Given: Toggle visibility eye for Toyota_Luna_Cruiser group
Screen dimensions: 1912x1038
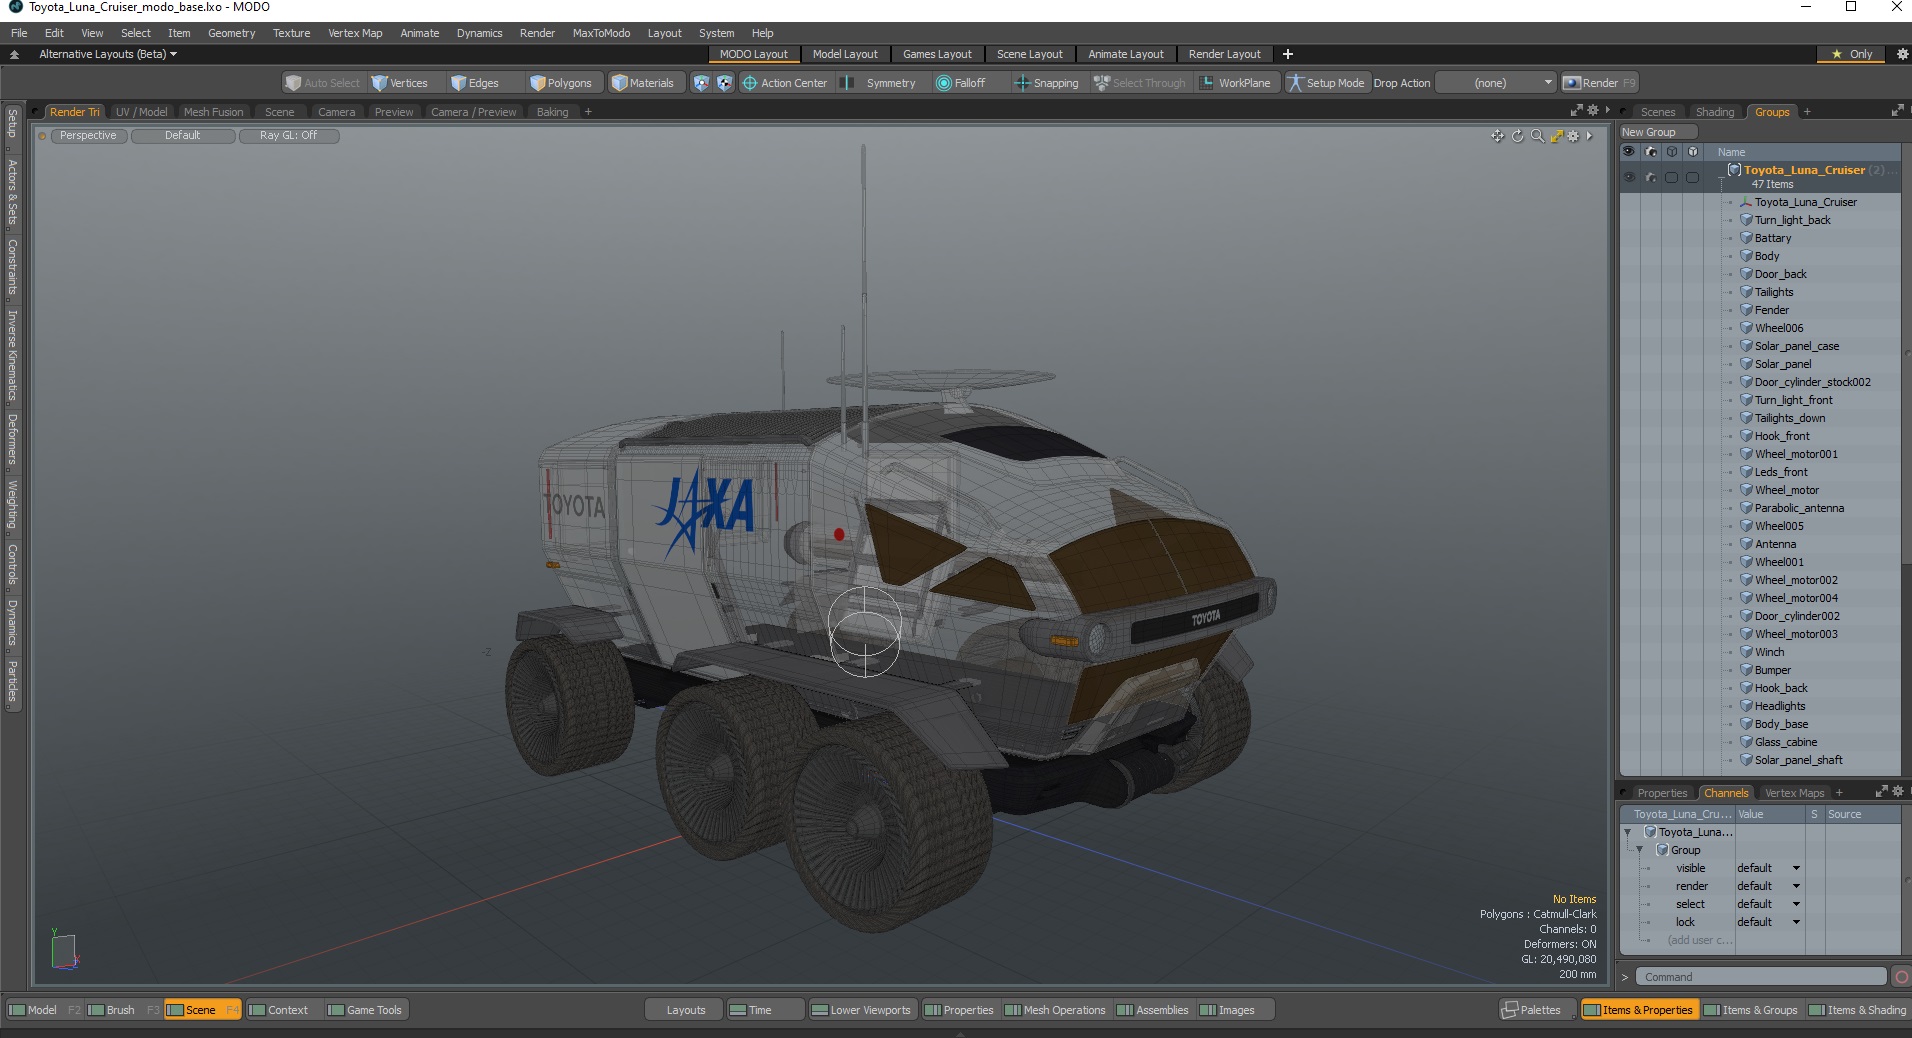Looking at the screenshot, I should [x=1629, y=177].
